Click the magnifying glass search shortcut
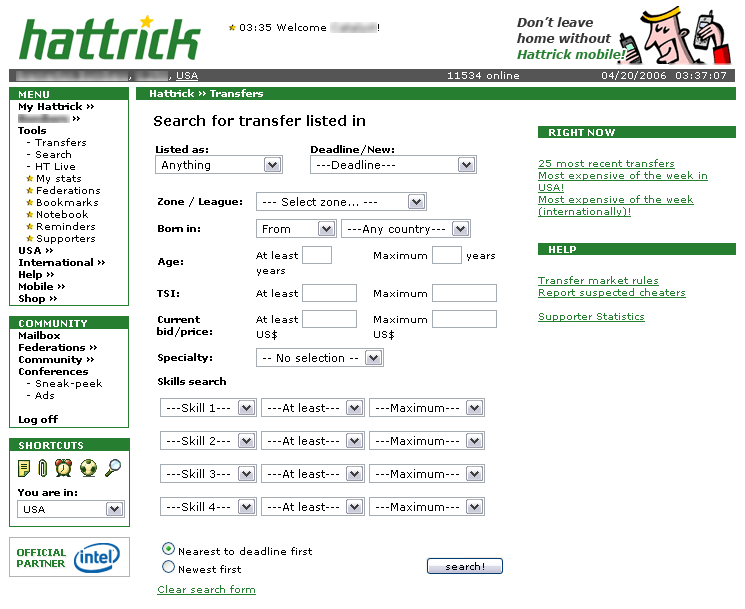 [x=113, y=468]
